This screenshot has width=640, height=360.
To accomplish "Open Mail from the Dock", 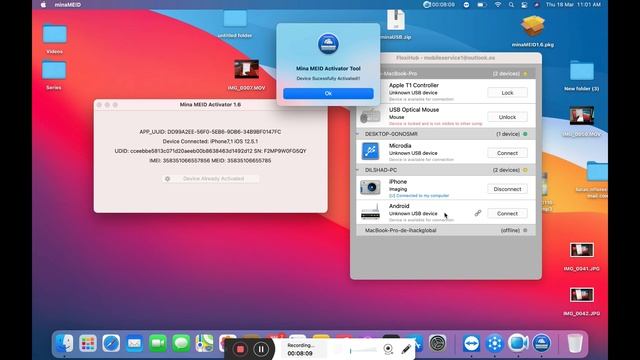I will tap(134, 343).
